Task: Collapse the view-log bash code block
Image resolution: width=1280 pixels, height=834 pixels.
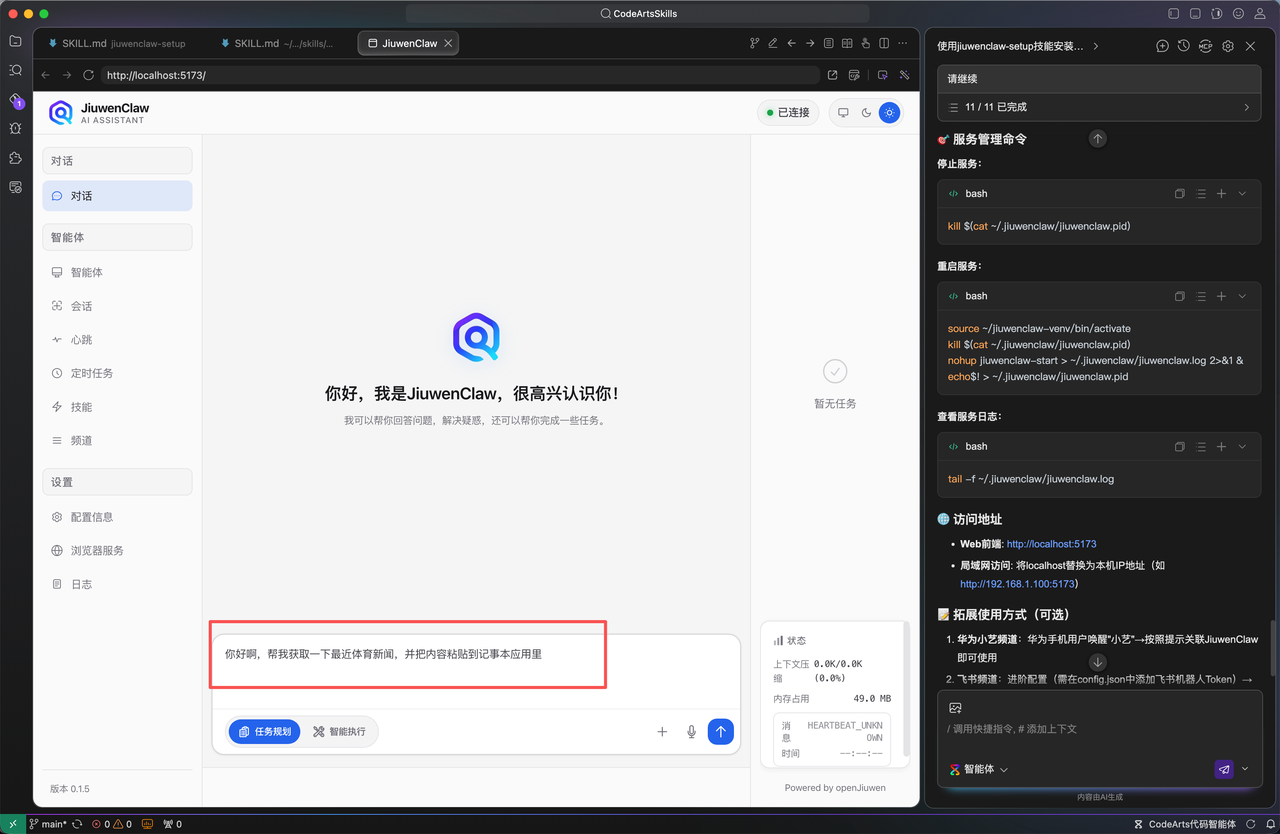Action: tap(1242, 447)
